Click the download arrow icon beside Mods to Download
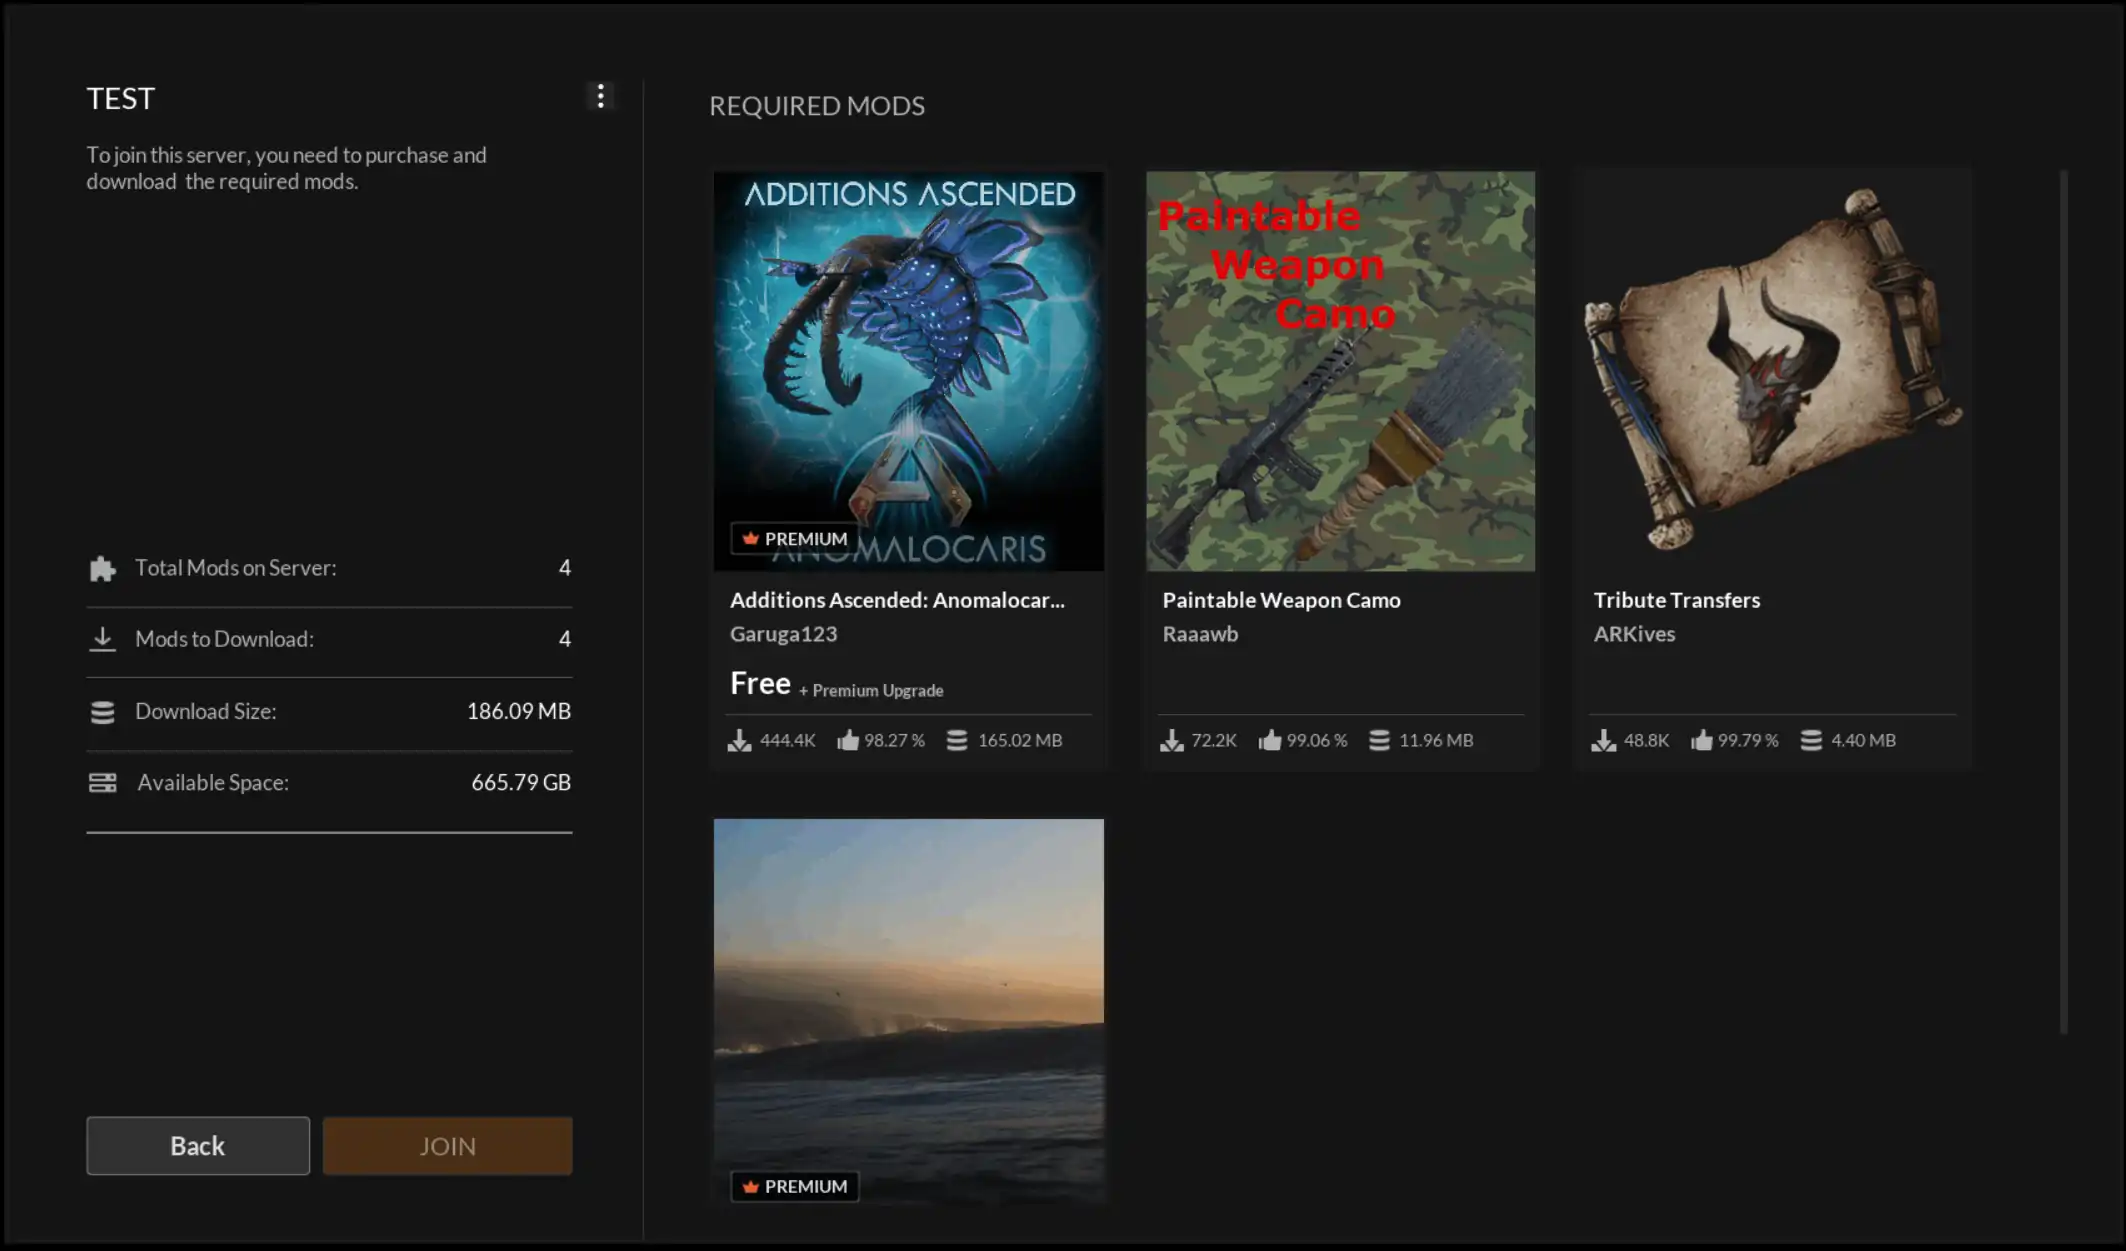Image resolution: width=2126 pixels, height=1251 pixels. pyautogui.click(x=102, y=639)
